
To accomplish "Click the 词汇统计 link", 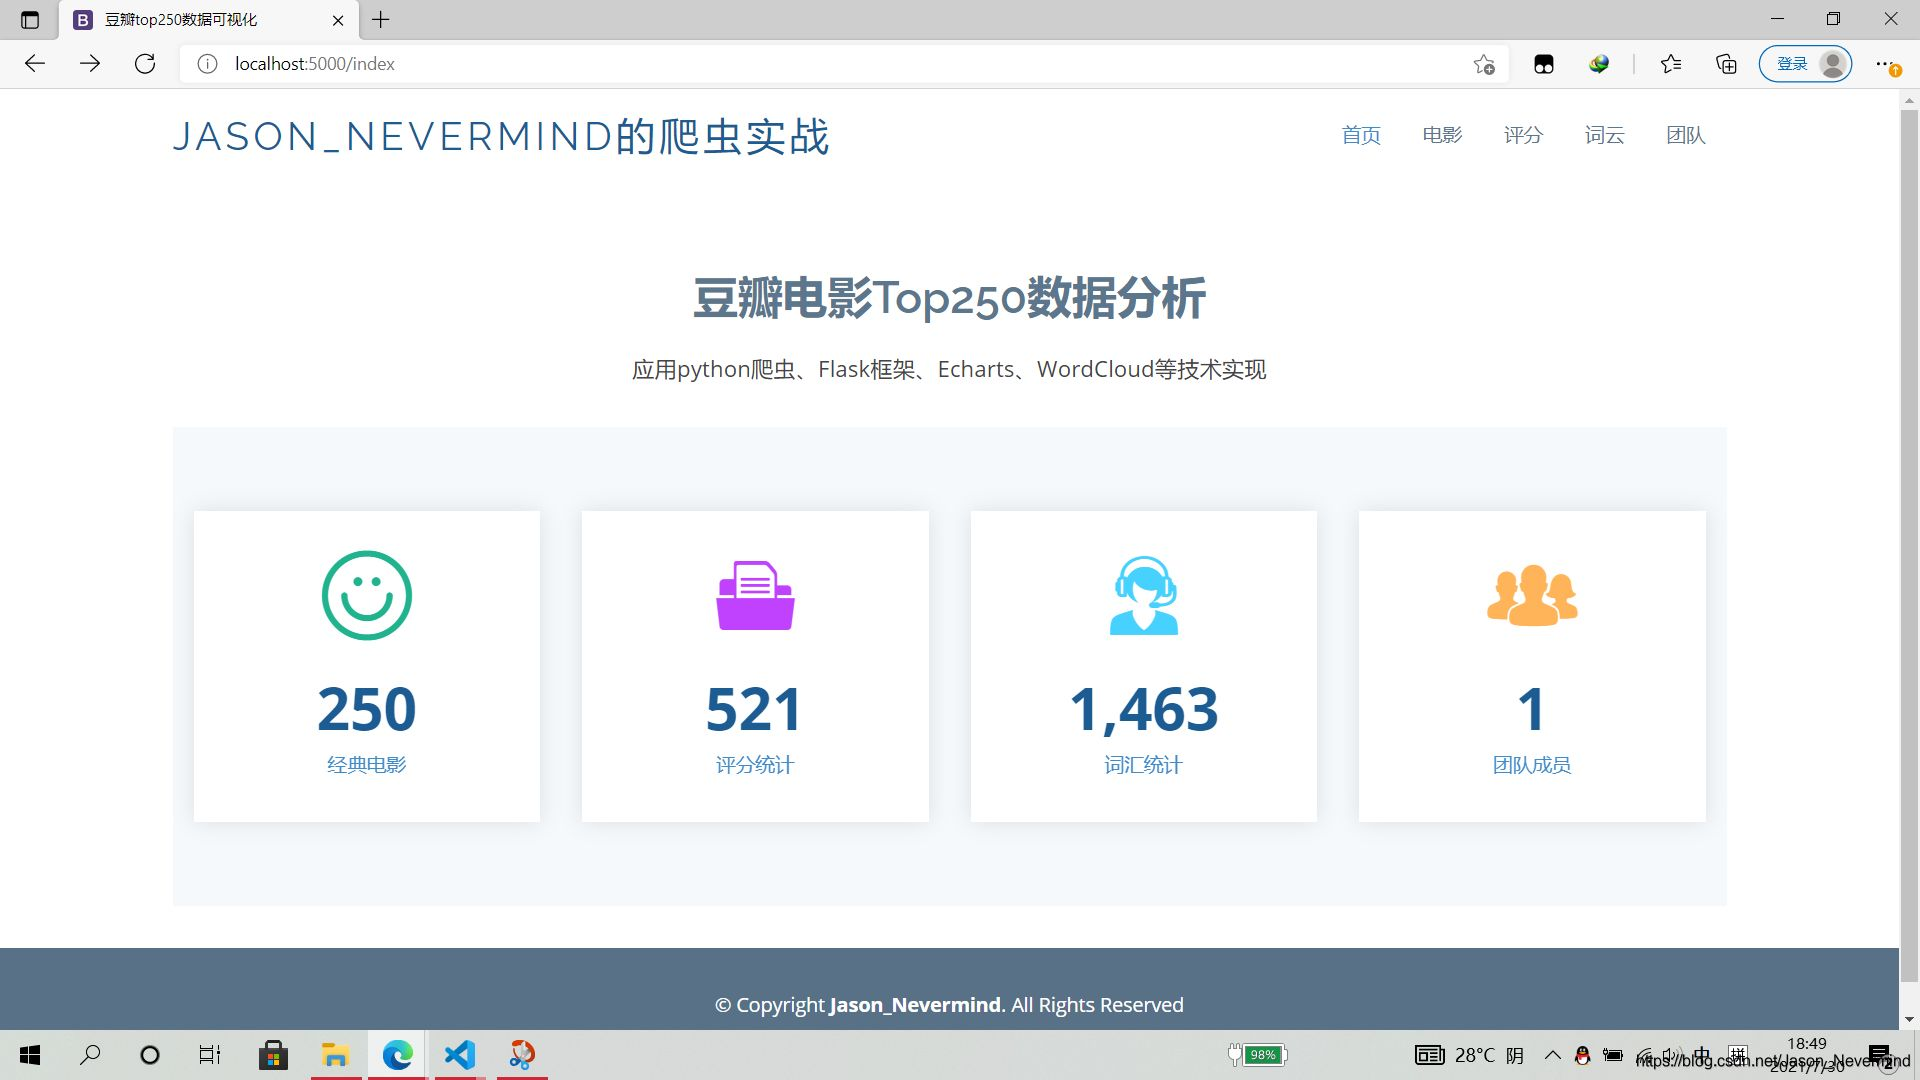I will tap(1144, 765).
